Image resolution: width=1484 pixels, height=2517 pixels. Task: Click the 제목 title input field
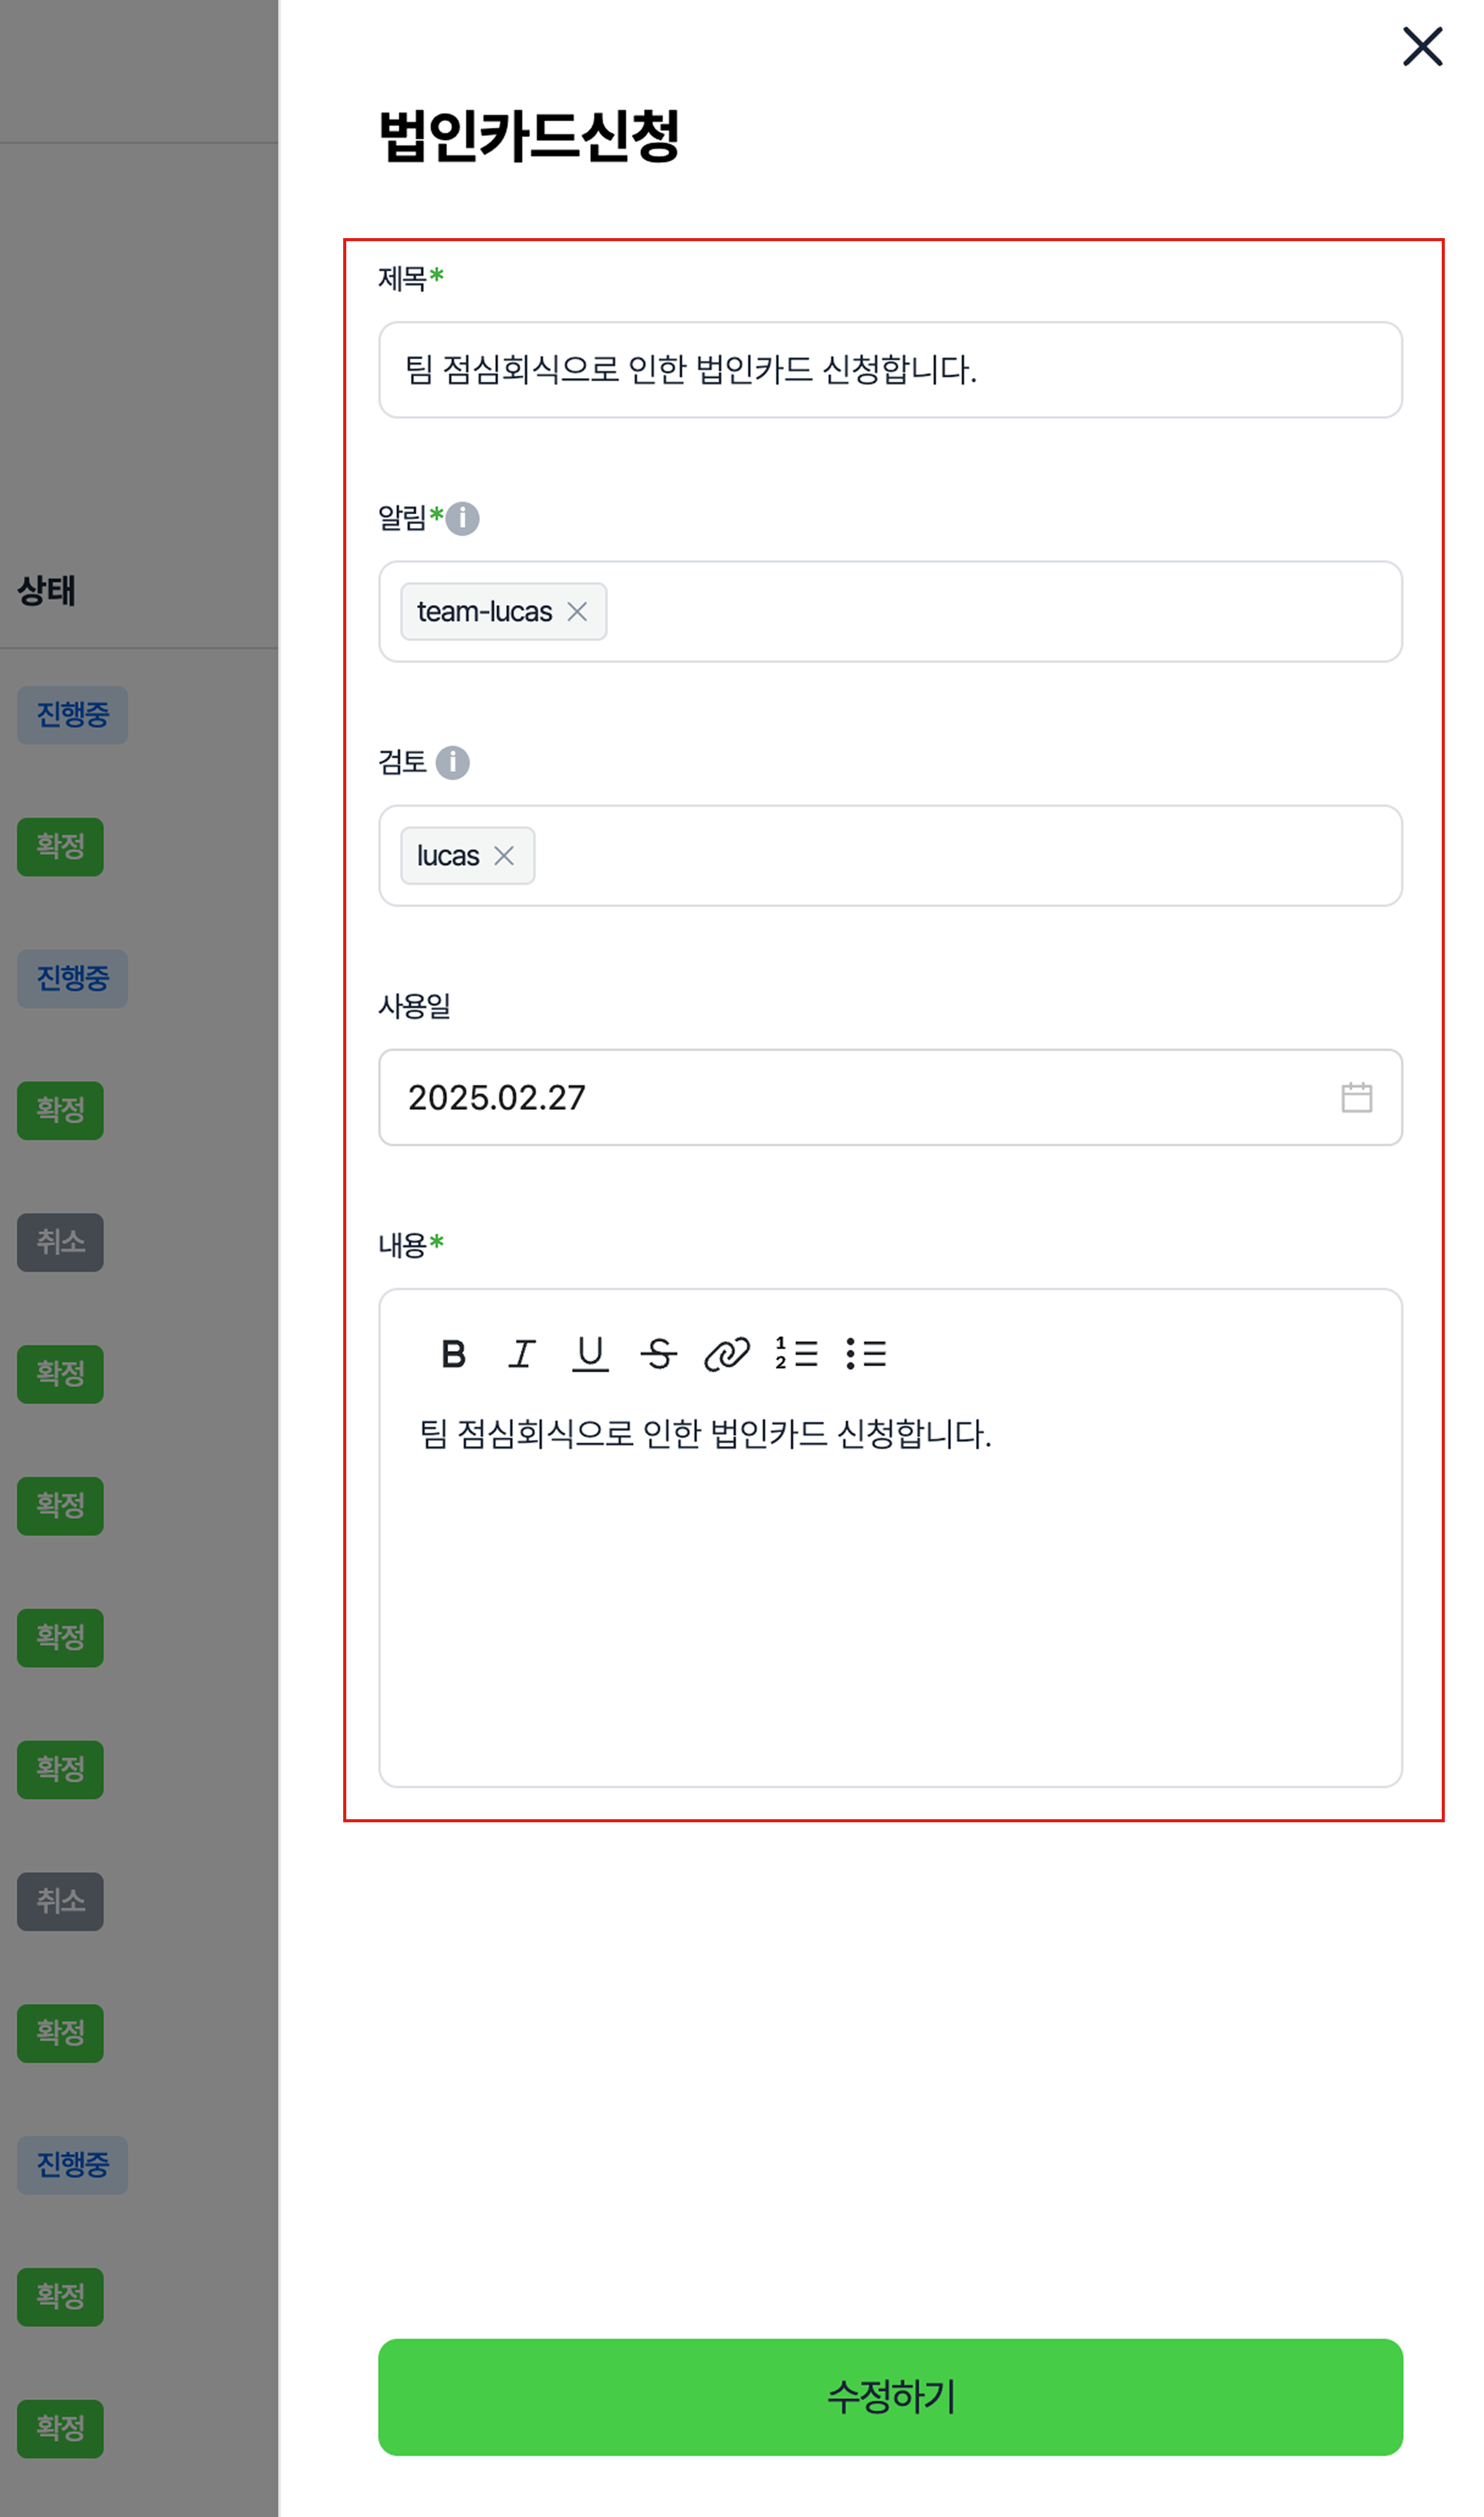pos(889,370)
